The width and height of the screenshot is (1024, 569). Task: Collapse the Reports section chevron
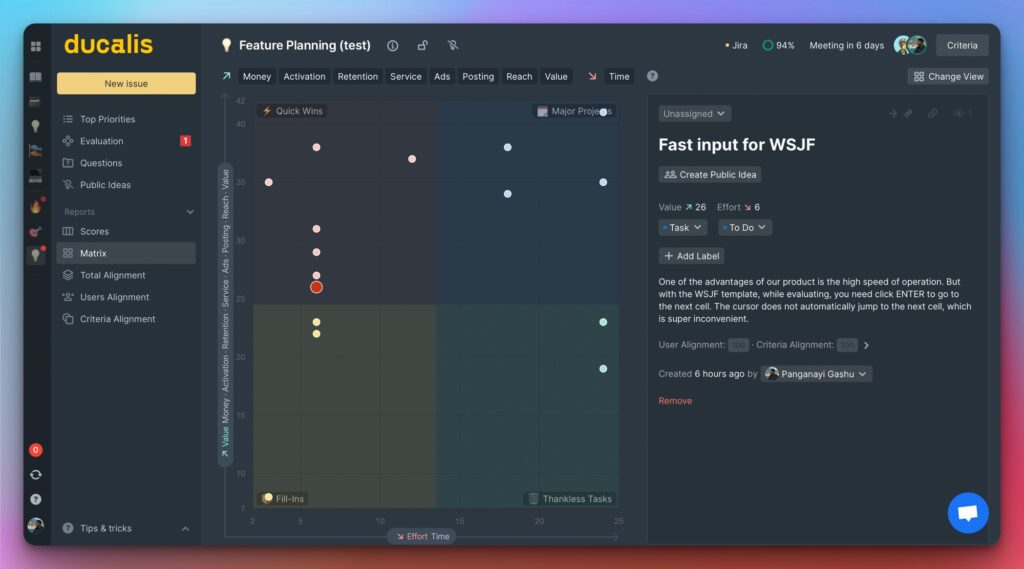[190, 212]
